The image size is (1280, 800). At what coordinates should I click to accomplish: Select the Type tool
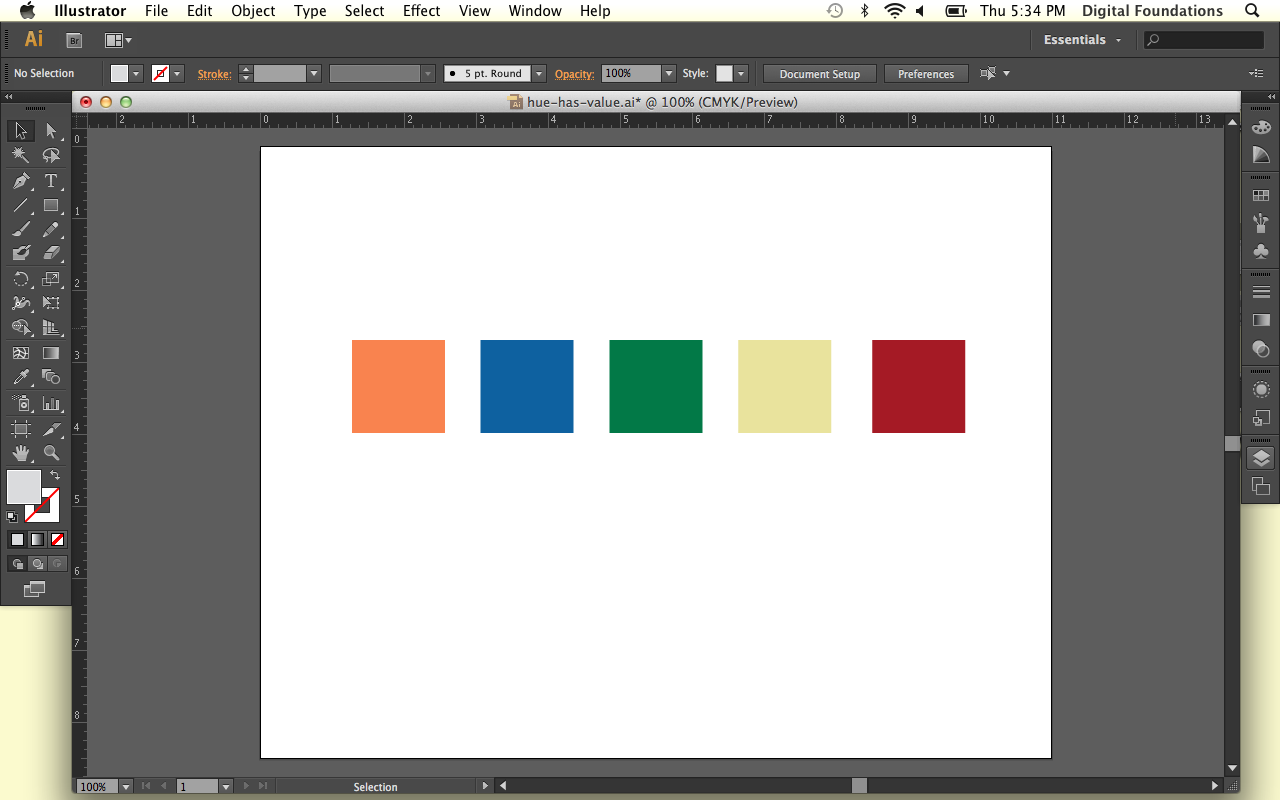pyautogui.click(x=51, y=181)
